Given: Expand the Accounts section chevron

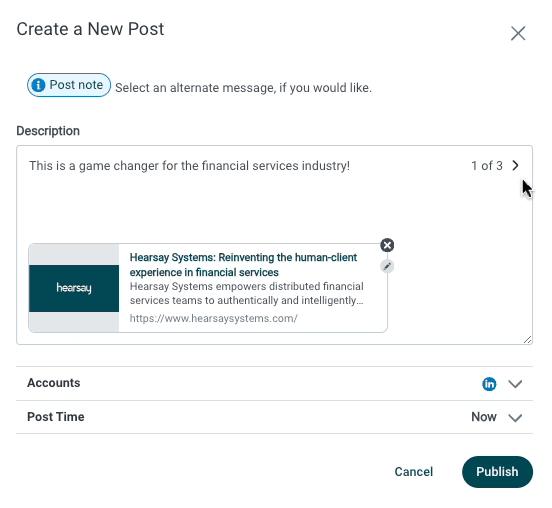Looking at the screenshot, I should 515,384.
